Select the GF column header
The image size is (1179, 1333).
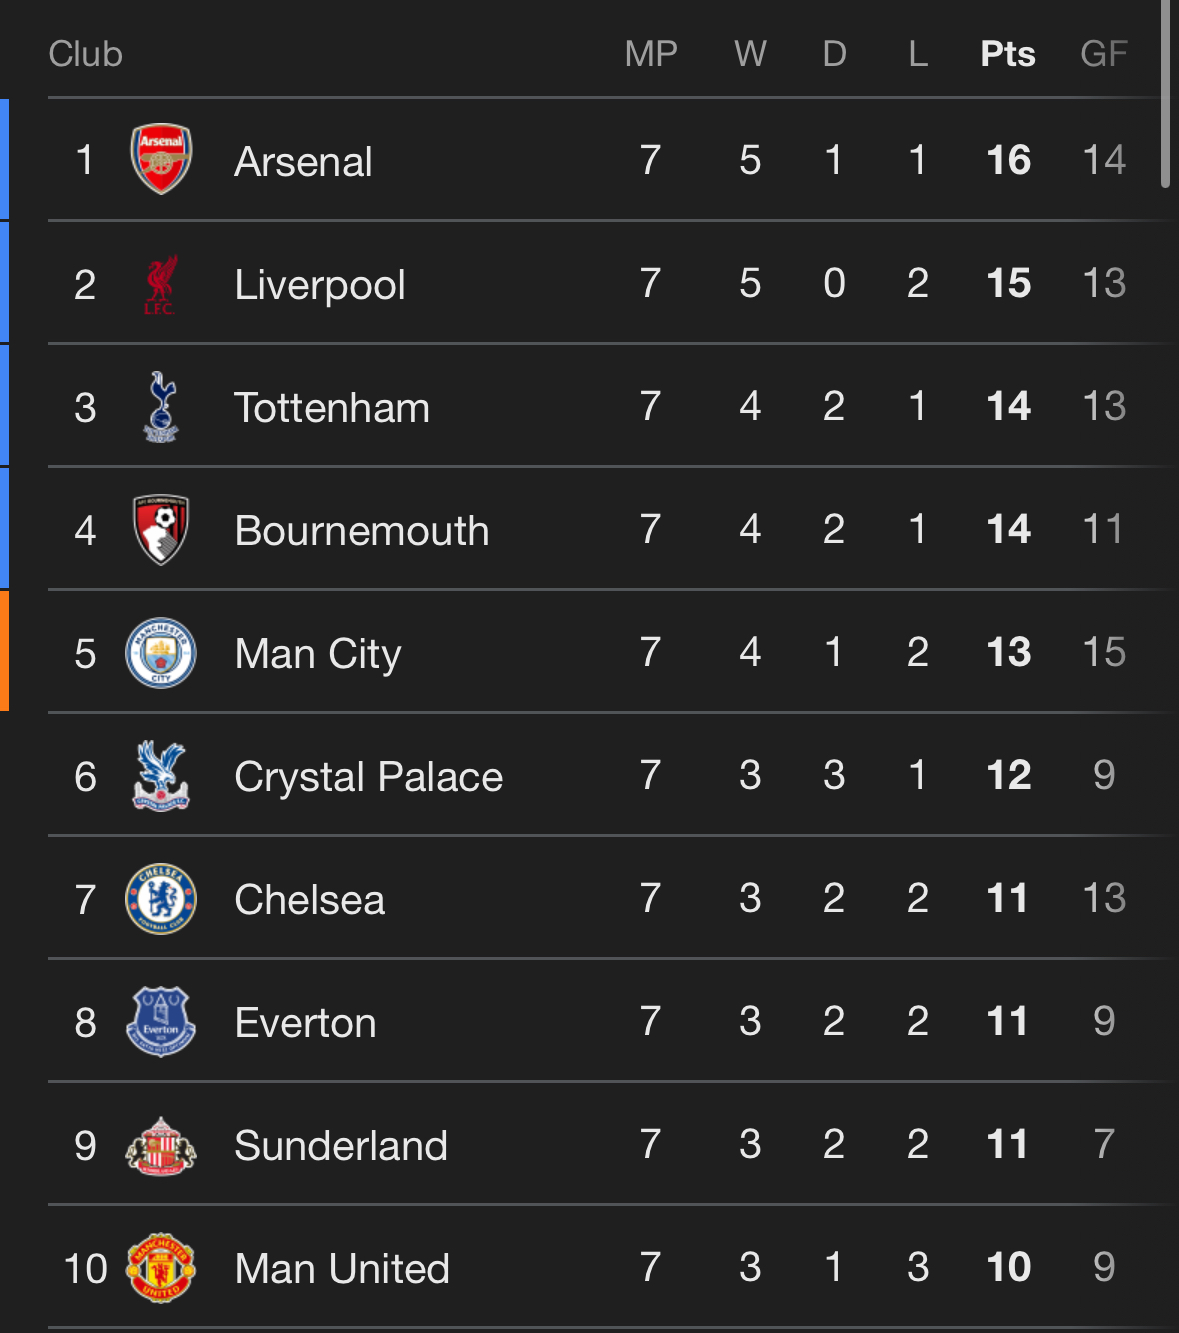pyautogui.click(x=1103, y=54)
